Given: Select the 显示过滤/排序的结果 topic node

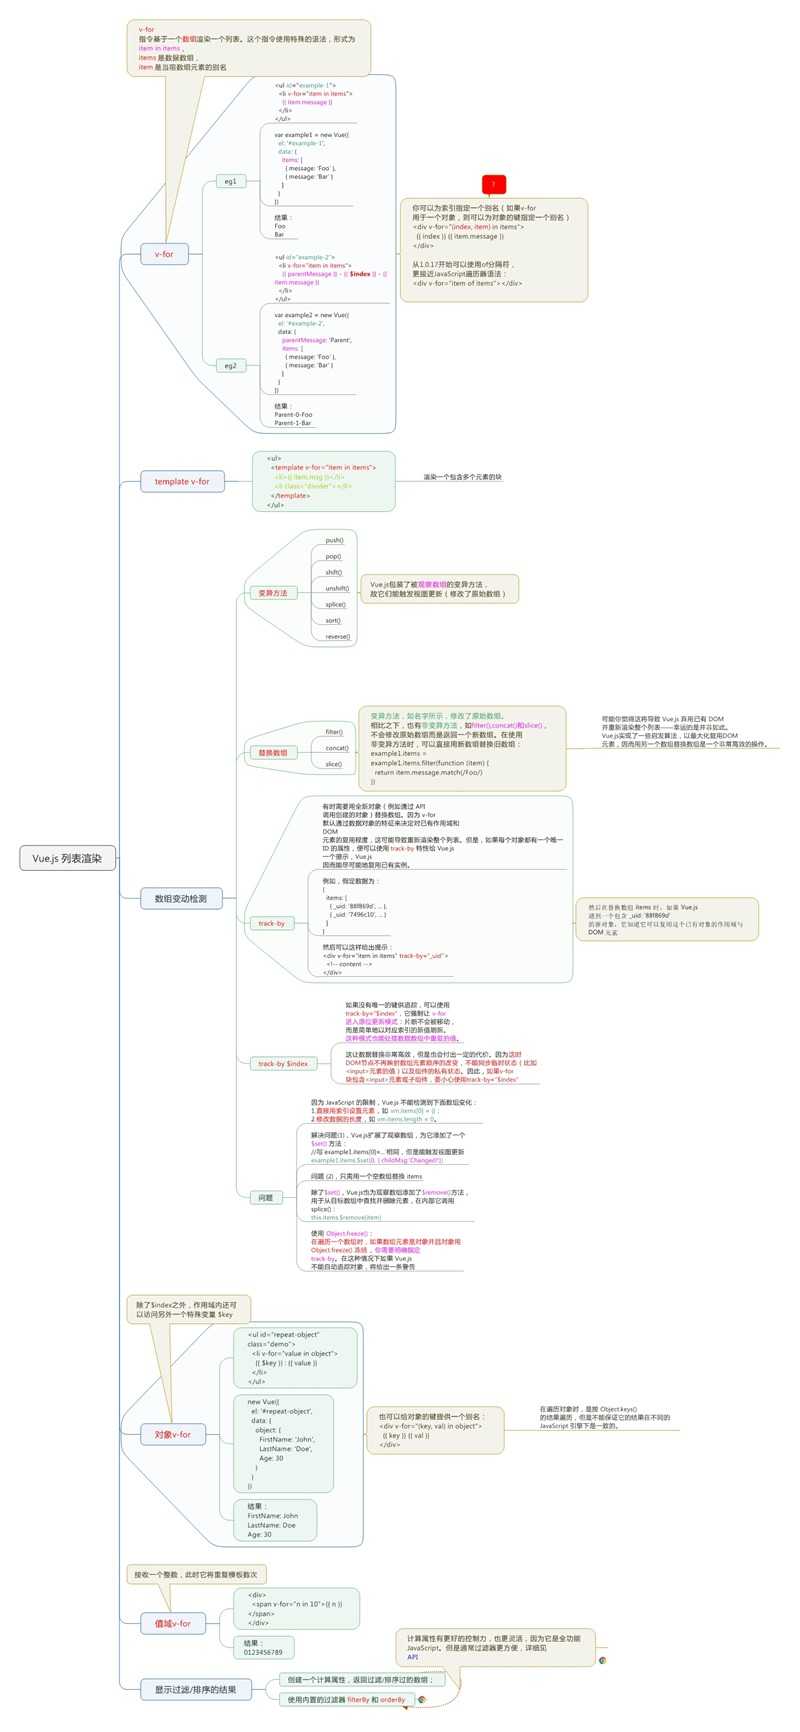Looking at the screenshot, I should point(195,1689).
